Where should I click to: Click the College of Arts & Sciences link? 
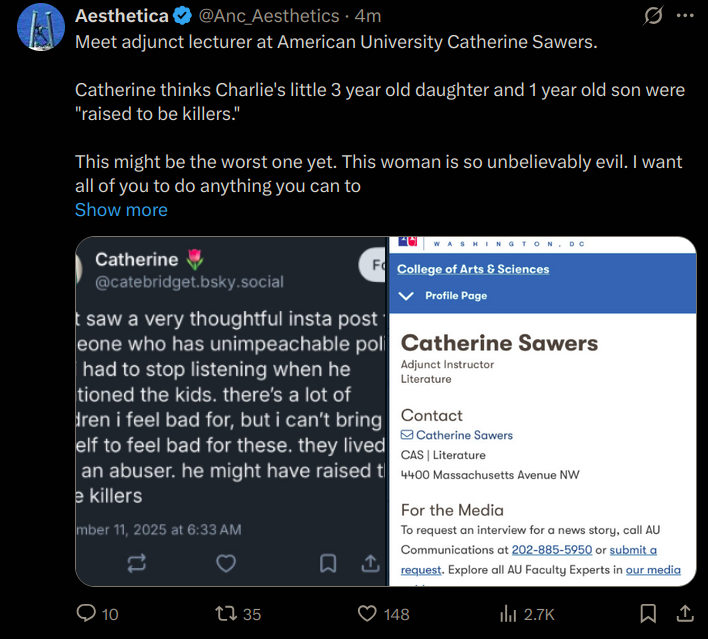(x=473, y=269)
